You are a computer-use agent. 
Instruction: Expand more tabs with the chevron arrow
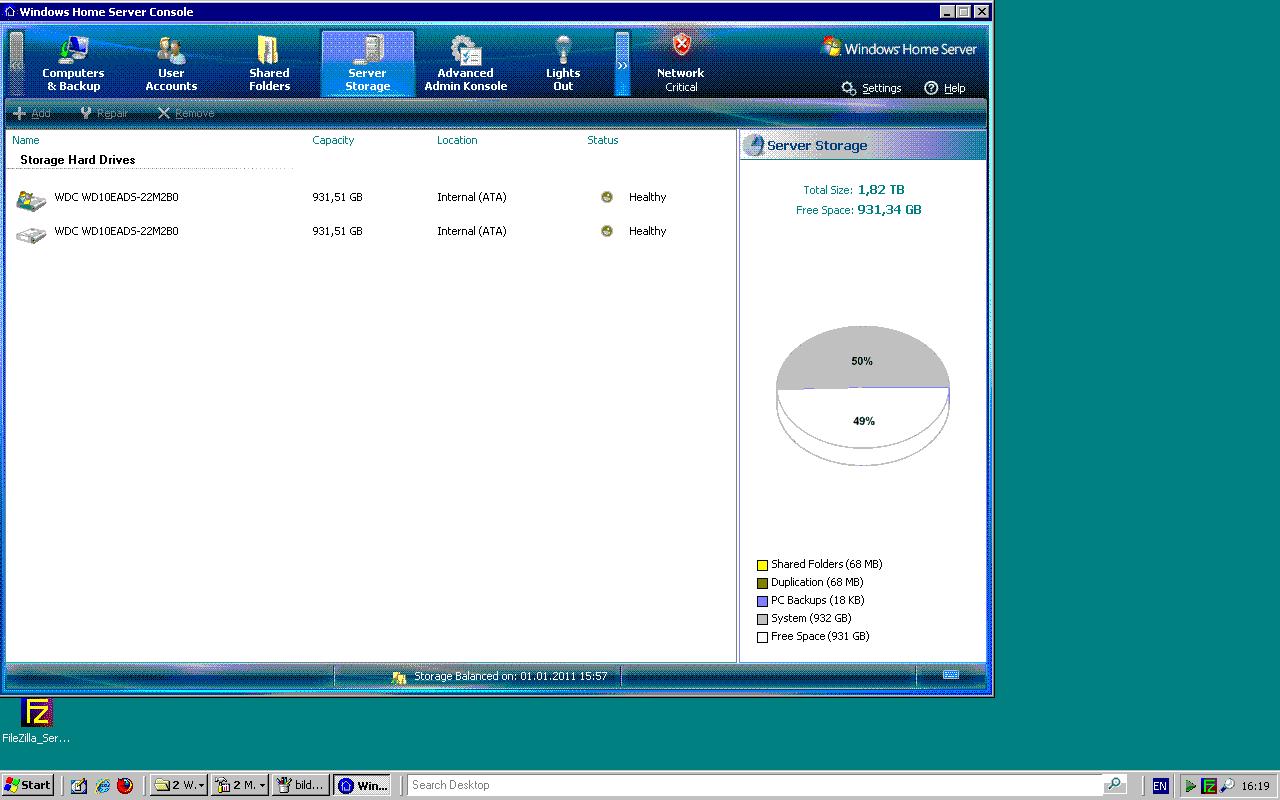622,64
